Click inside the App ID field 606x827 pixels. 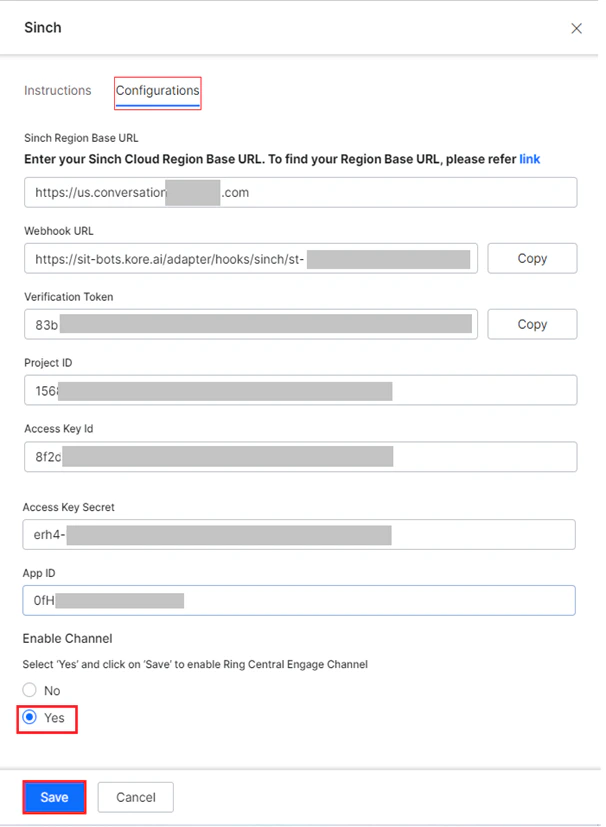(x=299, y=600)
